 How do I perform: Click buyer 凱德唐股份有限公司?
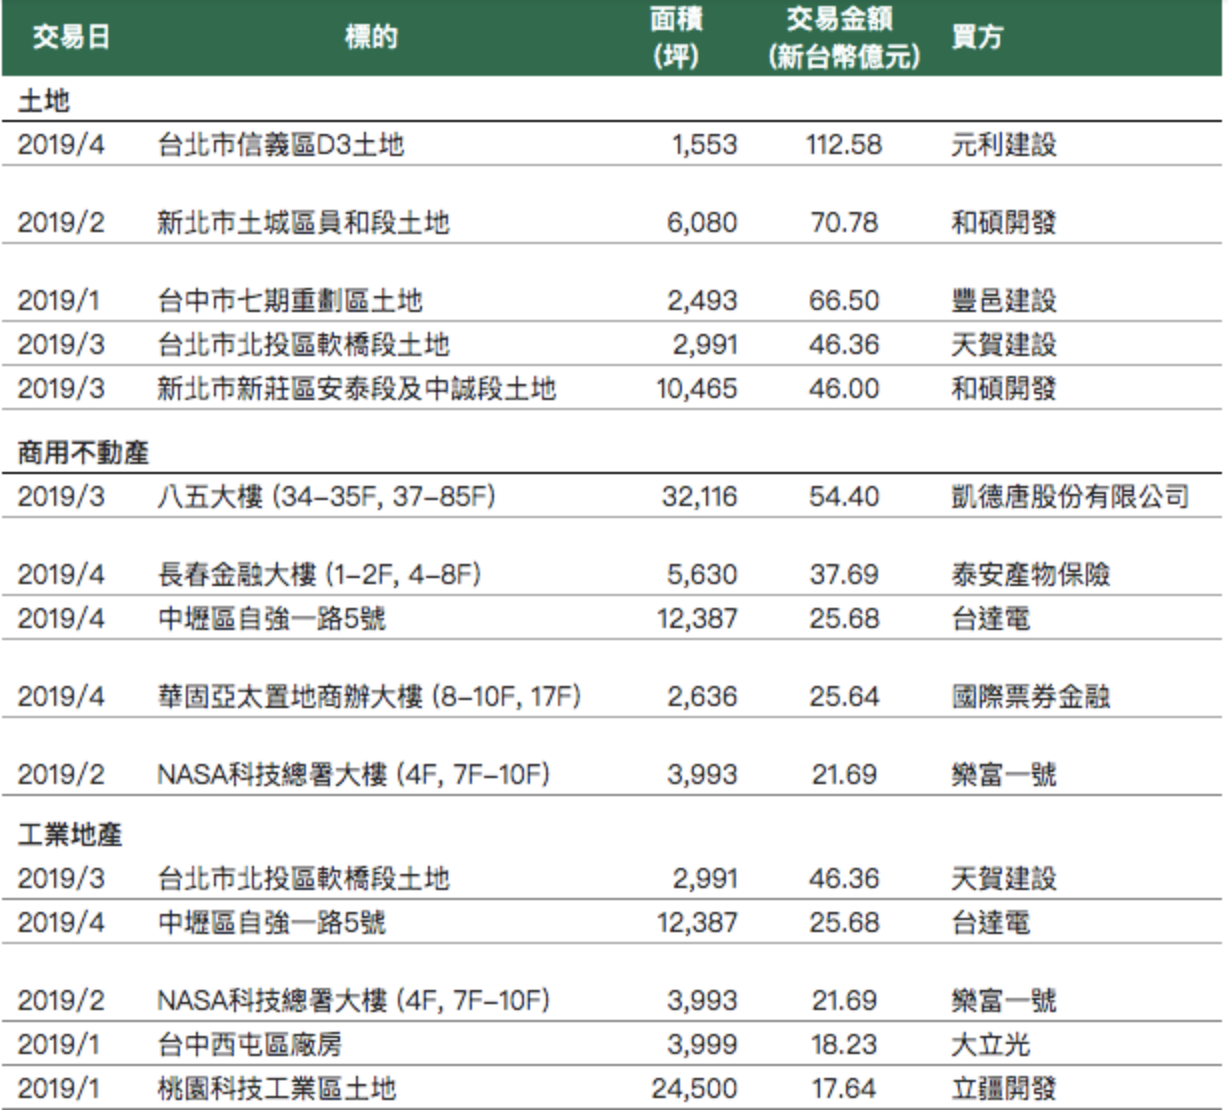1069,497
